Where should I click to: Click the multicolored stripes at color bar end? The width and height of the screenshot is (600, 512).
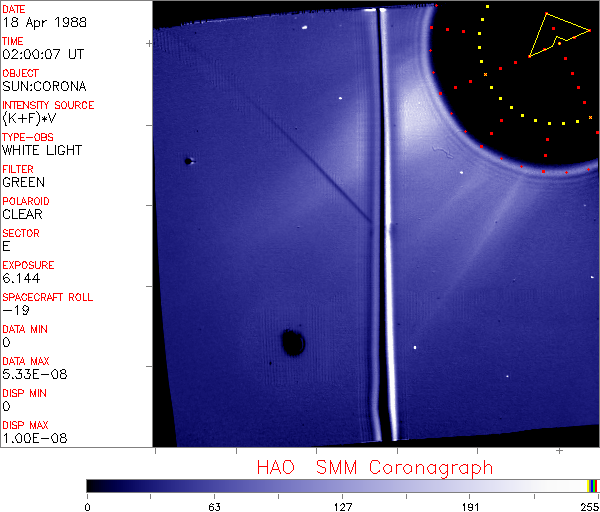coord(592,486)
